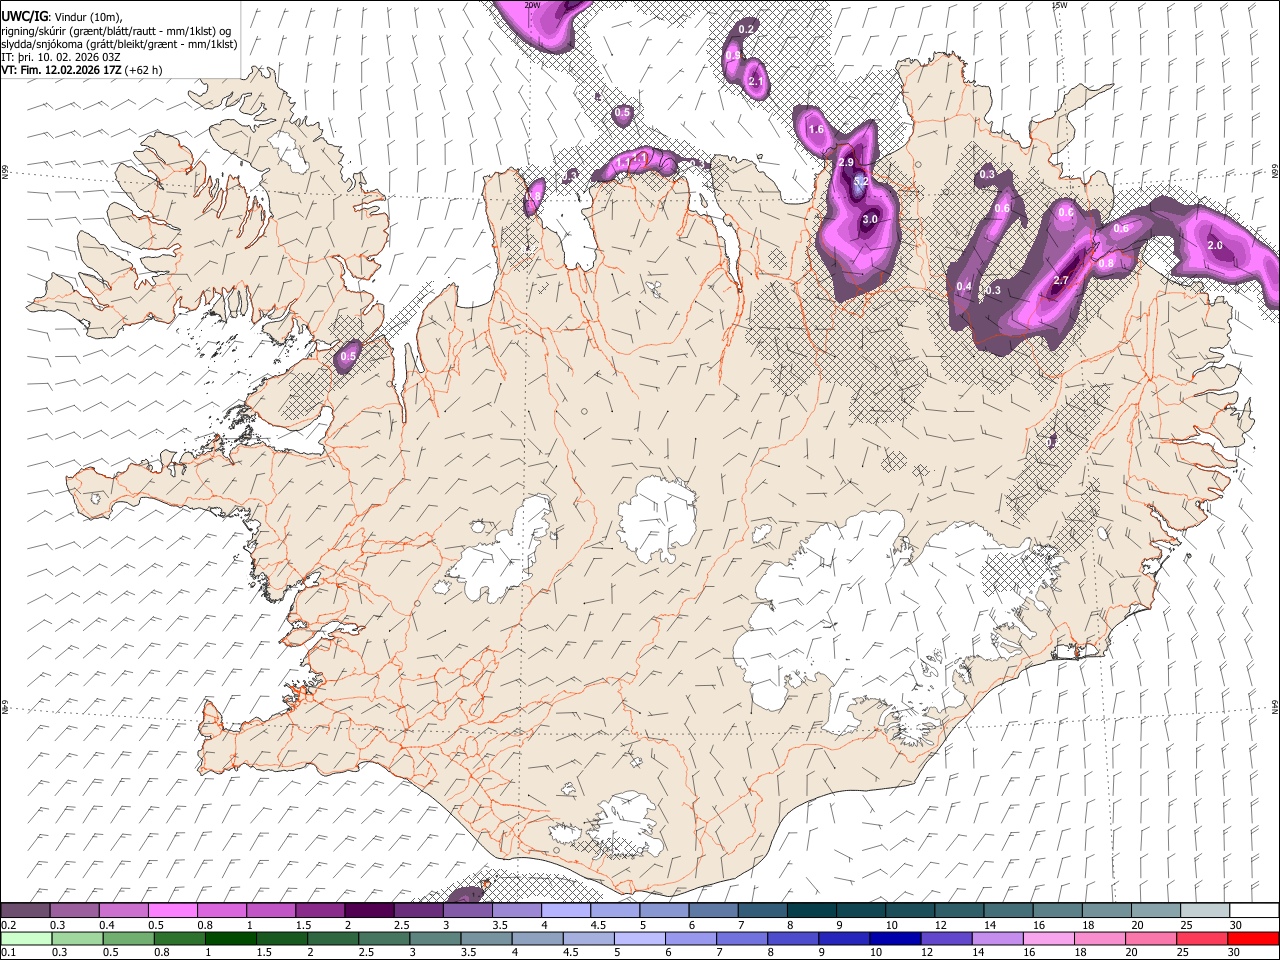Pick the upper legend swatch labeled 2
The height and width of the screenshot is (960, 1280).
(x=368, y=910)
